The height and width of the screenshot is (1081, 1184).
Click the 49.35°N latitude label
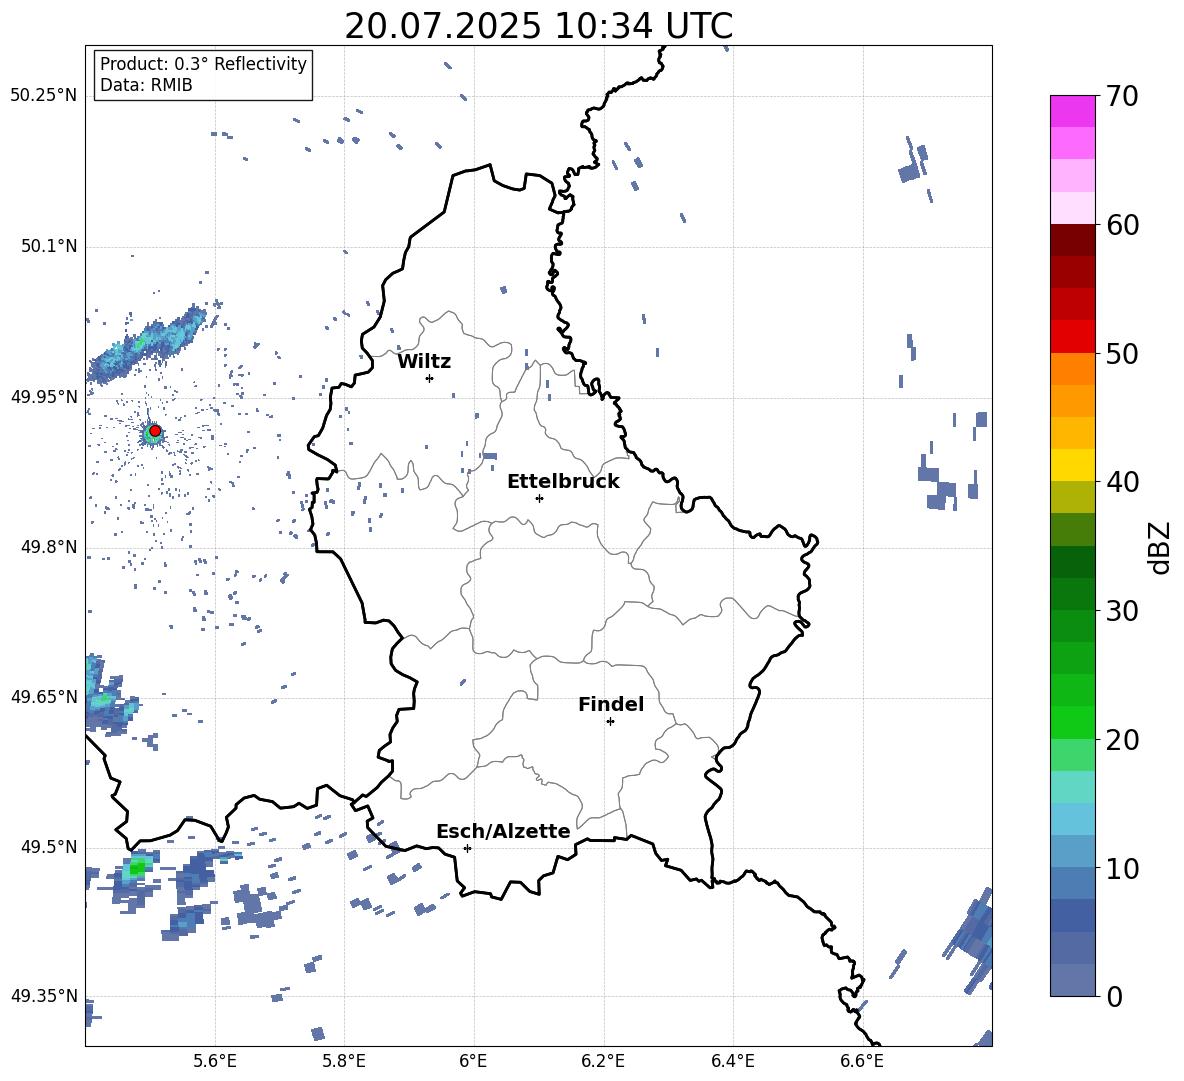click(44, 996)
